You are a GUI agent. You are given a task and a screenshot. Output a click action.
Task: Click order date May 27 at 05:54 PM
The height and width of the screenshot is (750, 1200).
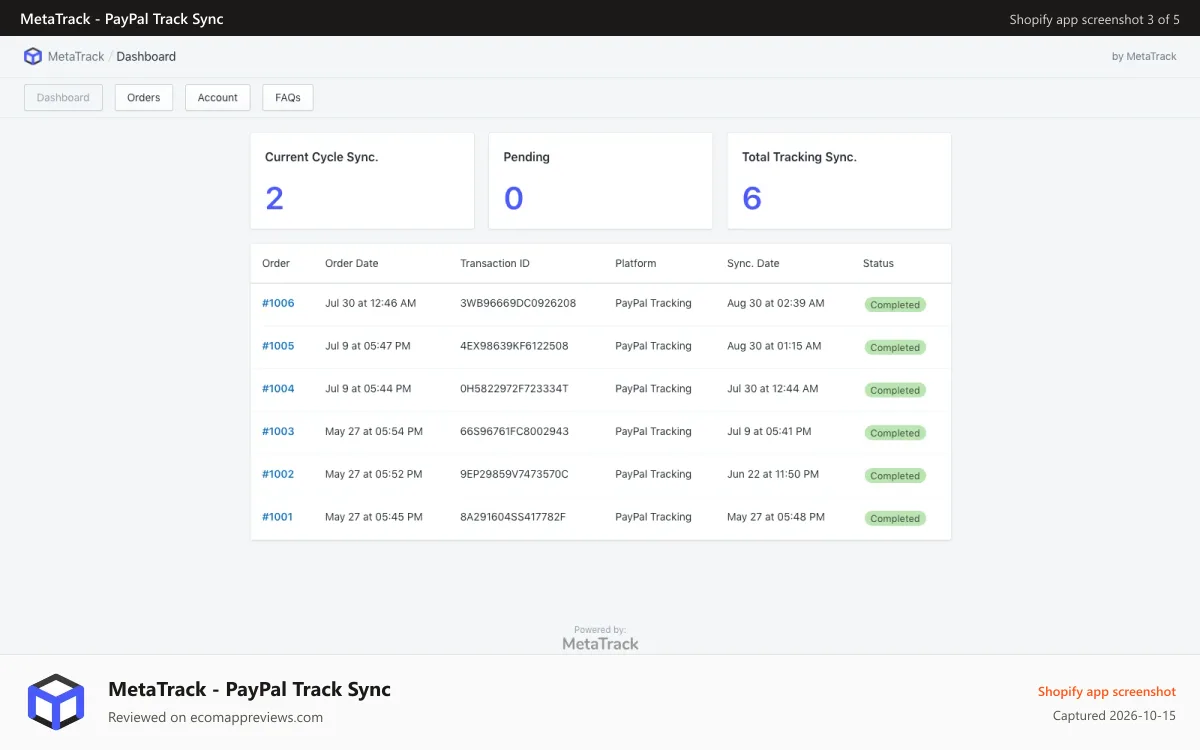(x=374, y=432)
